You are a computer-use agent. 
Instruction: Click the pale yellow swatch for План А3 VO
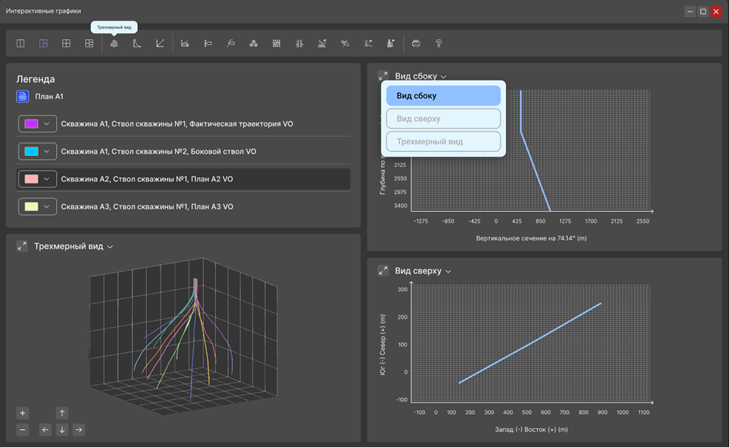(x=31, y=207)
